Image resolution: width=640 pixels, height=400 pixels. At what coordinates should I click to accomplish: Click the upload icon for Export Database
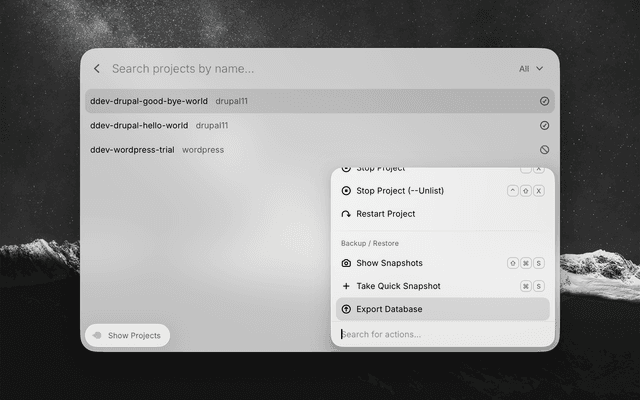pos(346,309)
